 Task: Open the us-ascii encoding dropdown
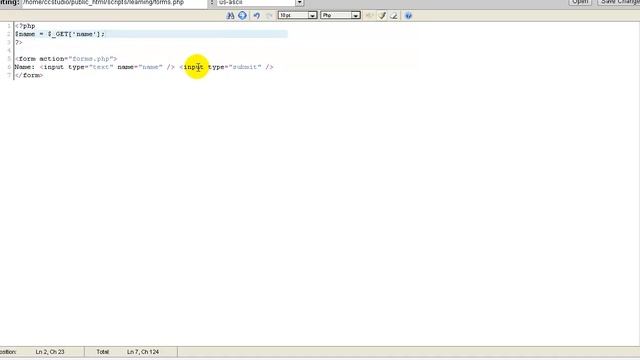coord(260,2)
